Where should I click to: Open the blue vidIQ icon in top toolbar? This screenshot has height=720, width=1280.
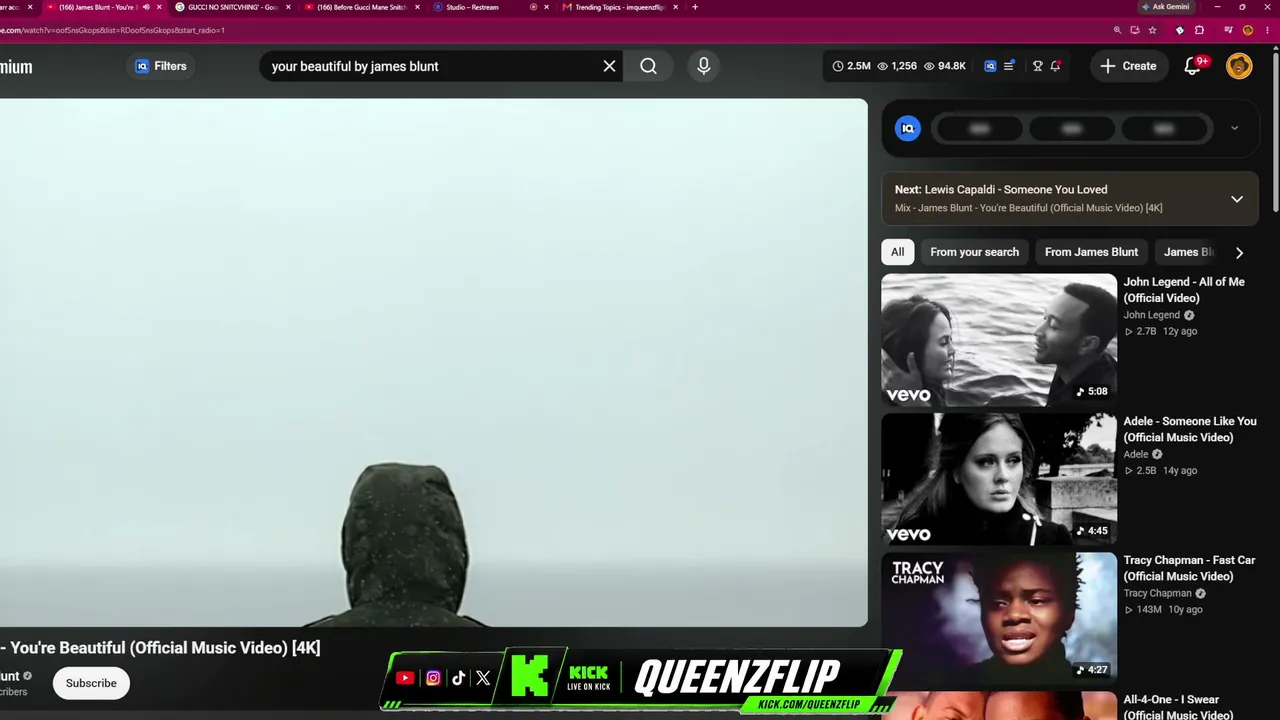point(990,66)
